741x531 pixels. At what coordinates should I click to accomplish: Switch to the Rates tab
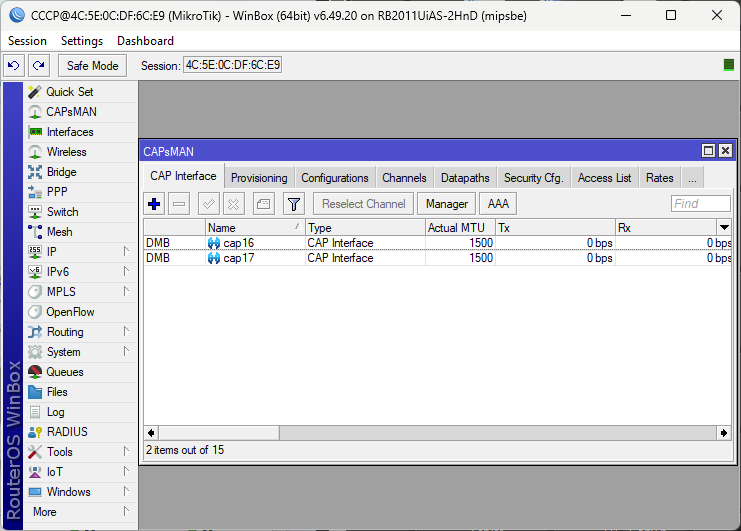[660, 178]
